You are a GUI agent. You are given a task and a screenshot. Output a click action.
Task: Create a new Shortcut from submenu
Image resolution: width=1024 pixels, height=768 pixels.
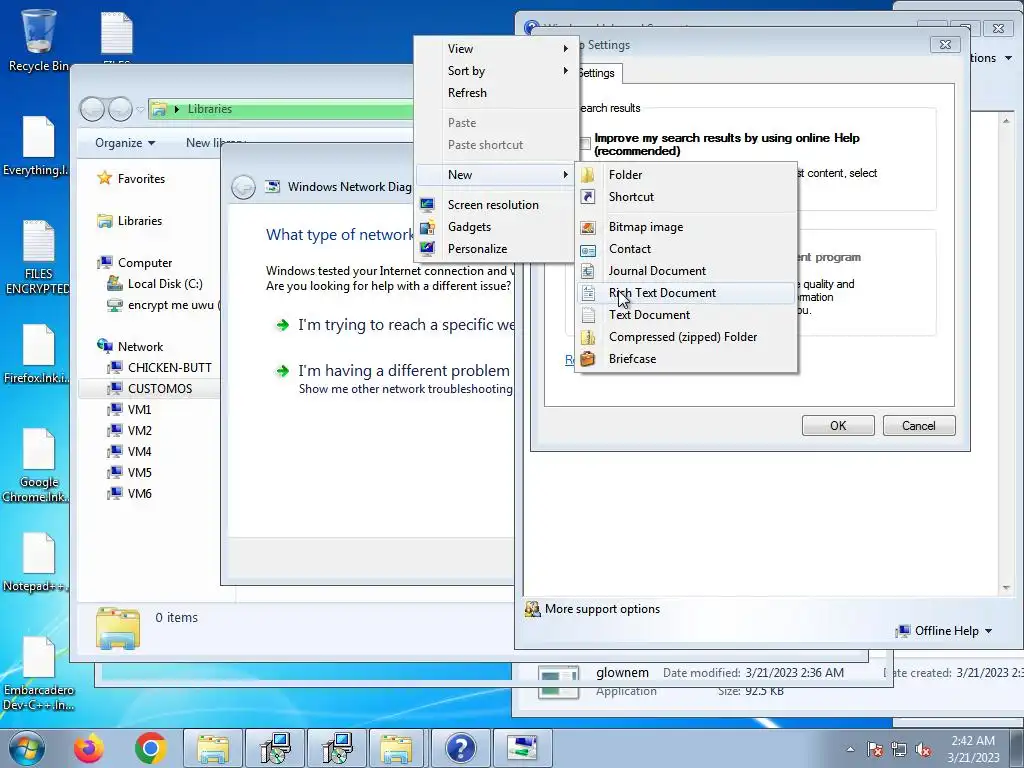[686, 197]
